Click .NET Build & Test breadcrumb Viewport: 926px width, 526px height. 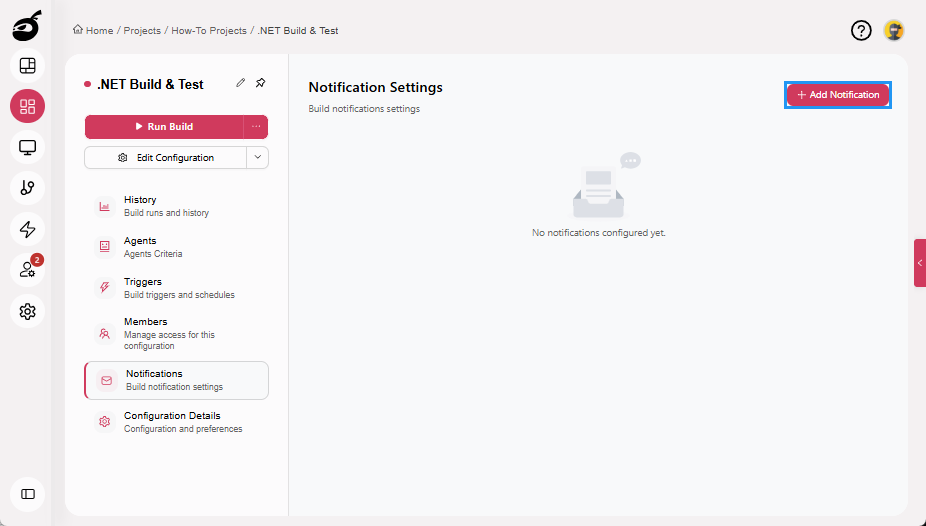coord(298,31)
